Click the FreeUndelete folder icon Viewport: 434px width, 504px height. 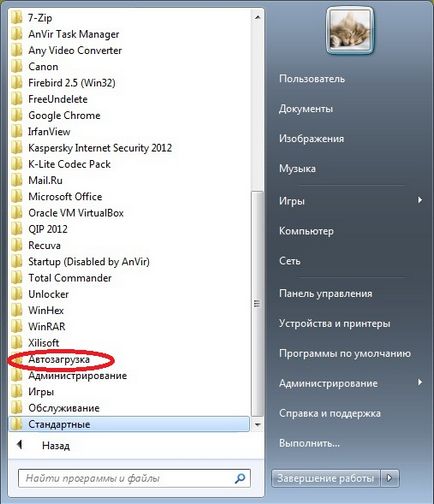click(16, 99)
